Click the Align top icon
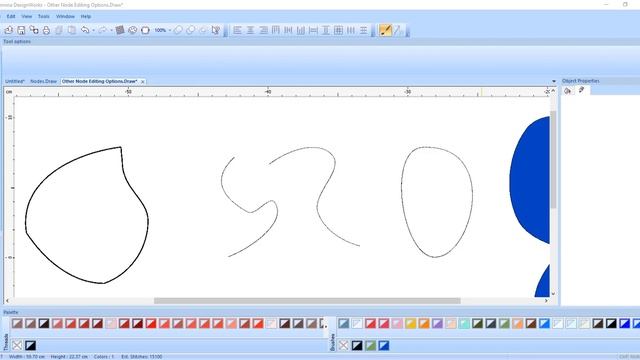This screenshot has height=360, width=640. click(x=276, y=30)
